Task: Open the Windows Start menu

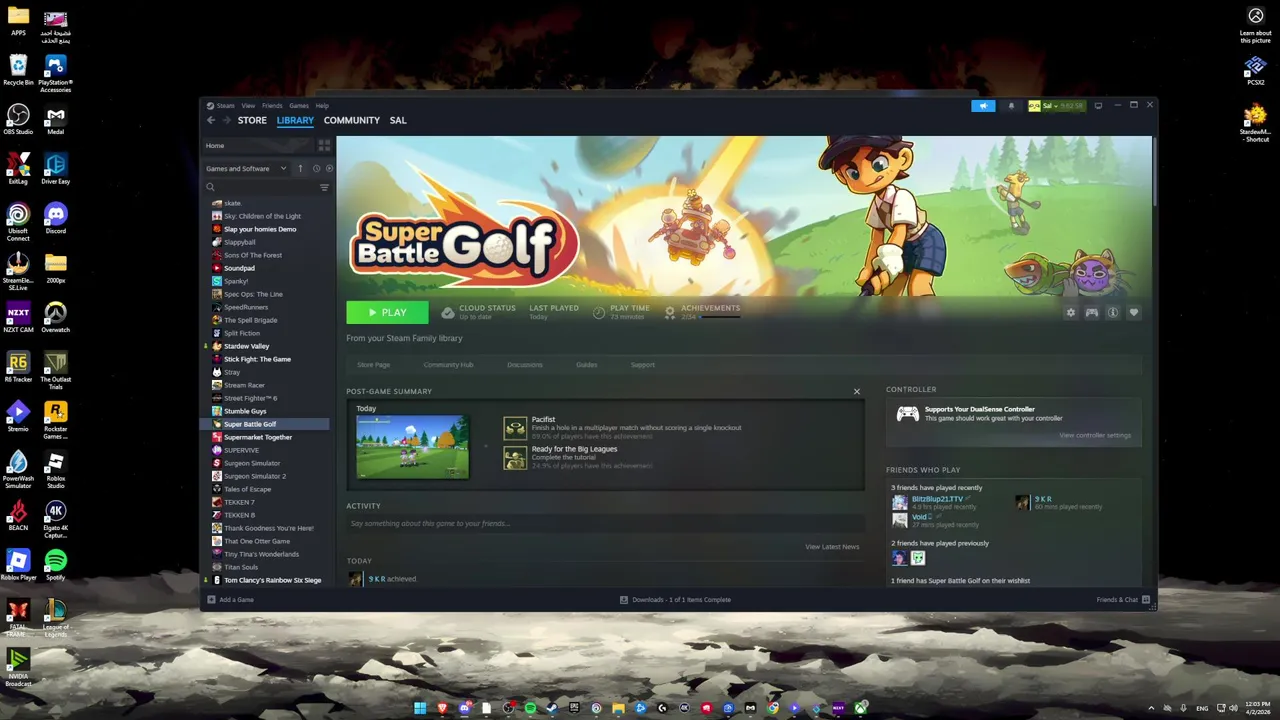Action: pos(420,708)
